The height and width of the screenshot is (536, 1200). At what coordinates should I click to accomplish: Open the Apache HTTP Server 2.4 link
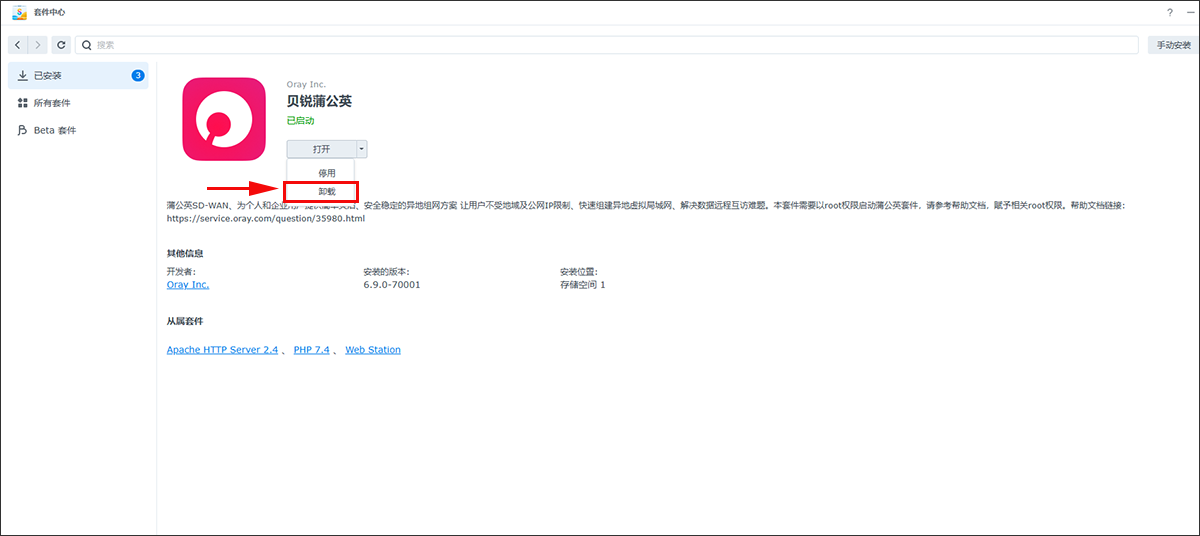point(222,350)
